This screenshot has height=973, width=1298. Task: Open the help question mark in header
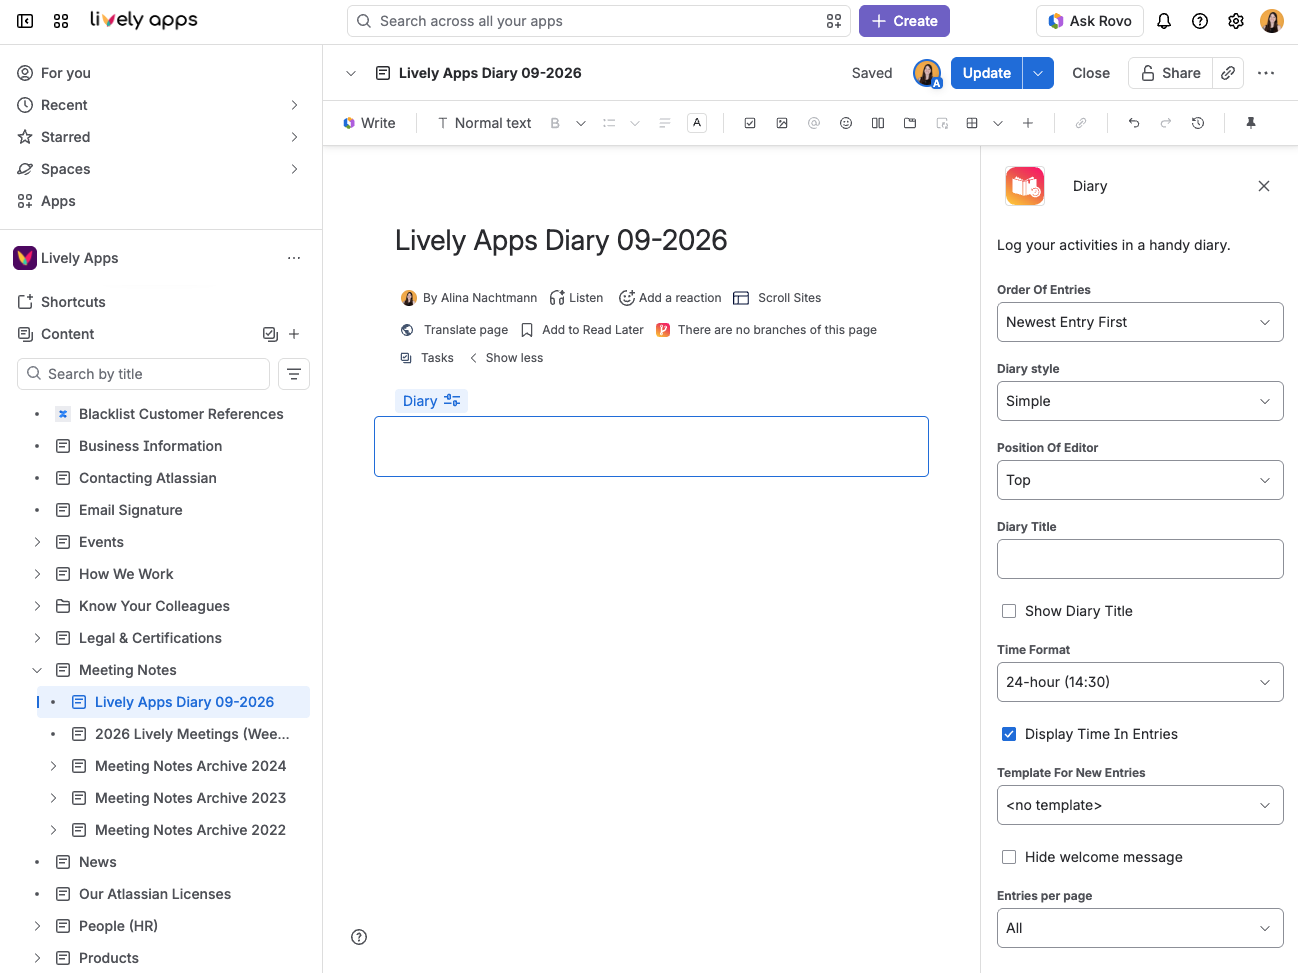1200,21
